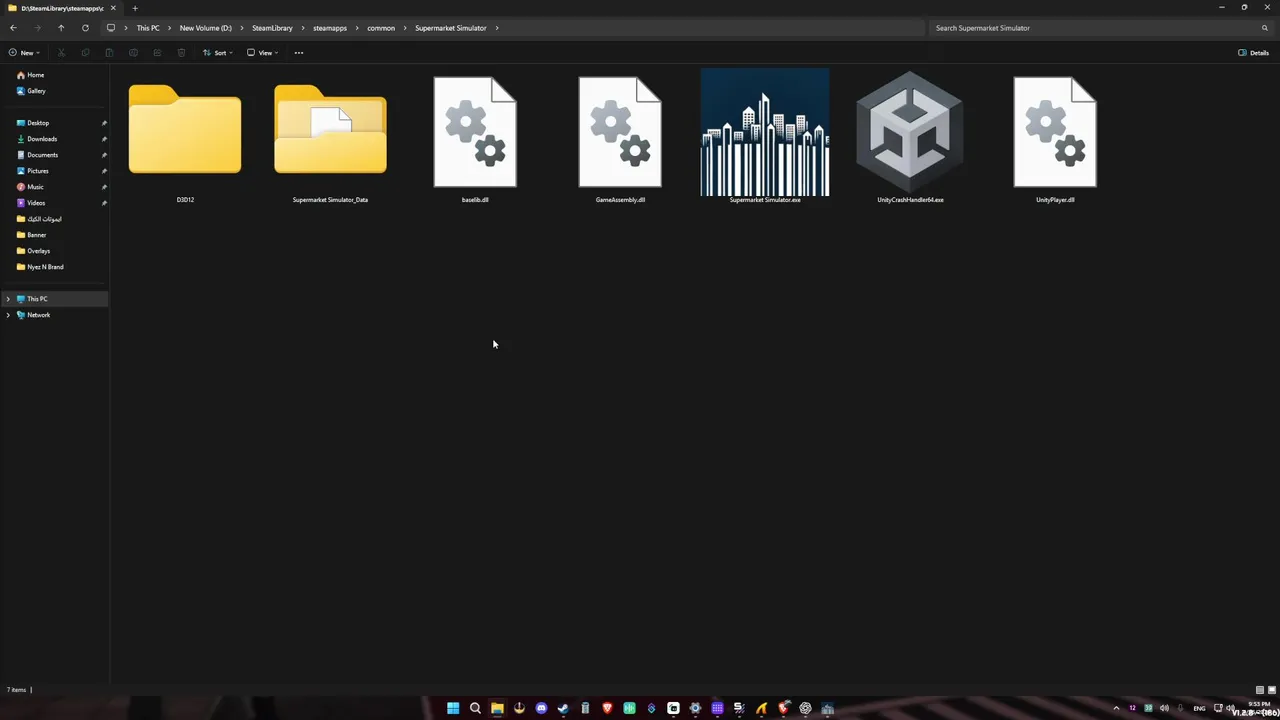Image resolution: width=1280 pixels, height=720 pixels.
Task: Click 'Supermarket Simulator' in the breadcrumb
Action: pos(451,28)
